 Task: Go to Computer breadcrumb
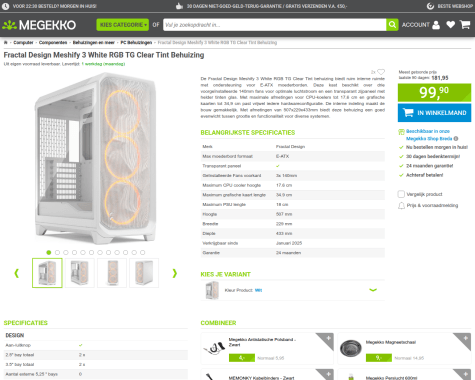pyautogui.click(x=23, y=42)
